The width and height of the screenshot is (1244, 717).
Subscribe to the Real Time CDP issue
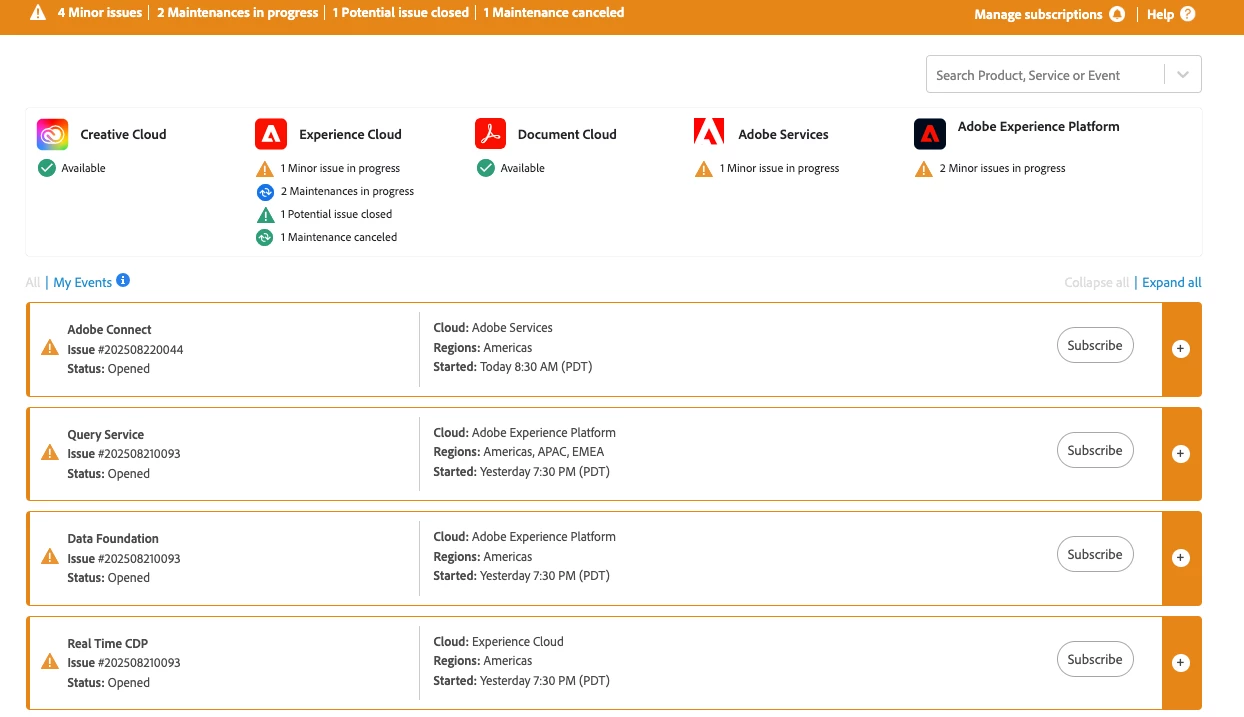1095,659
